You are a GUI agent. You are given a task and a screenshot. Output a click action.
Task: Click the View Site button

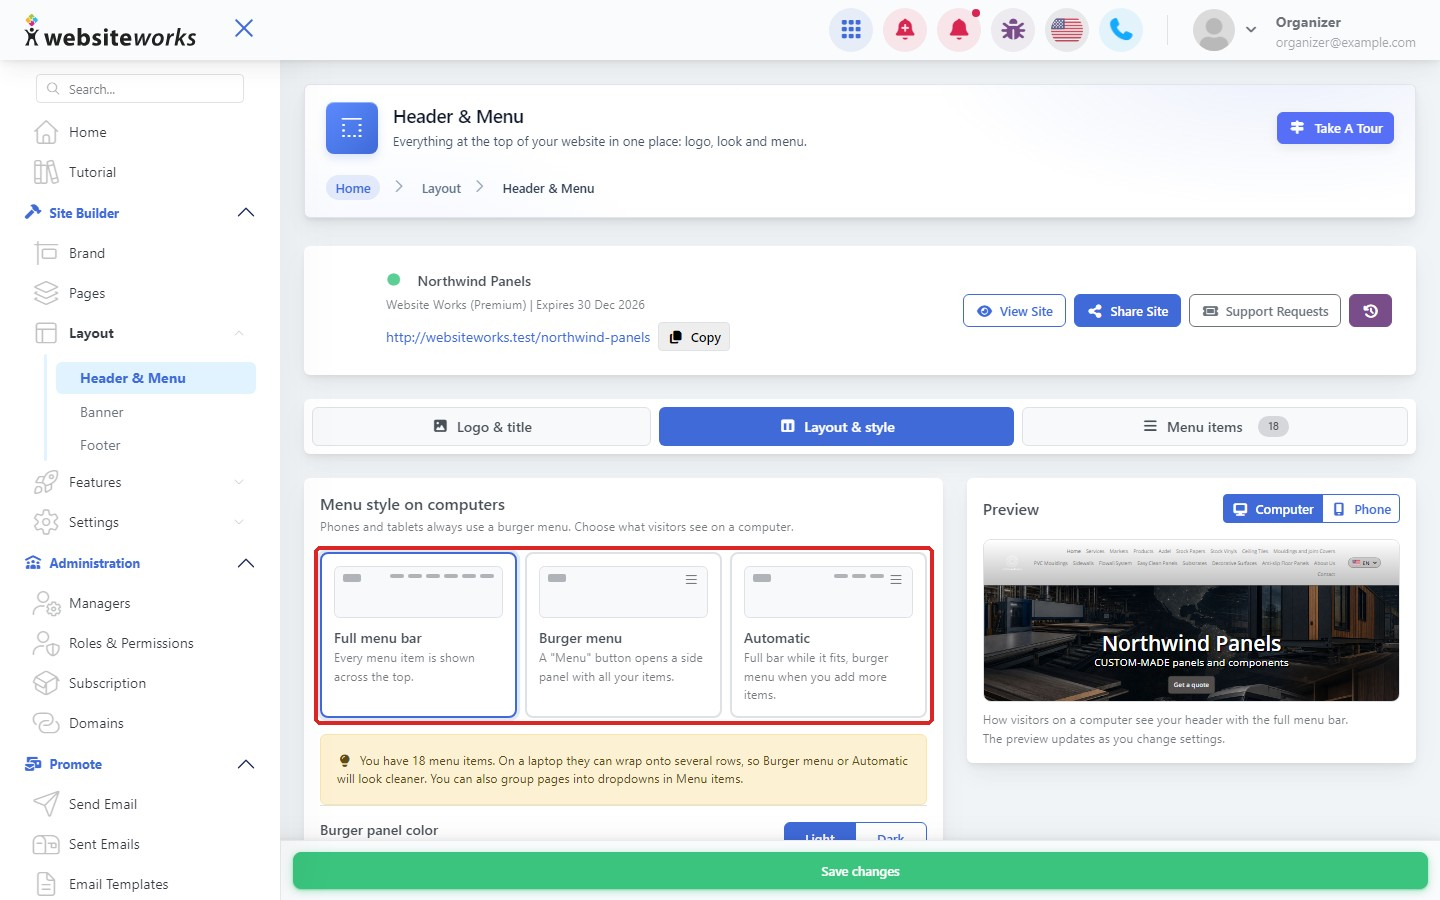(x=1014, y=311)
